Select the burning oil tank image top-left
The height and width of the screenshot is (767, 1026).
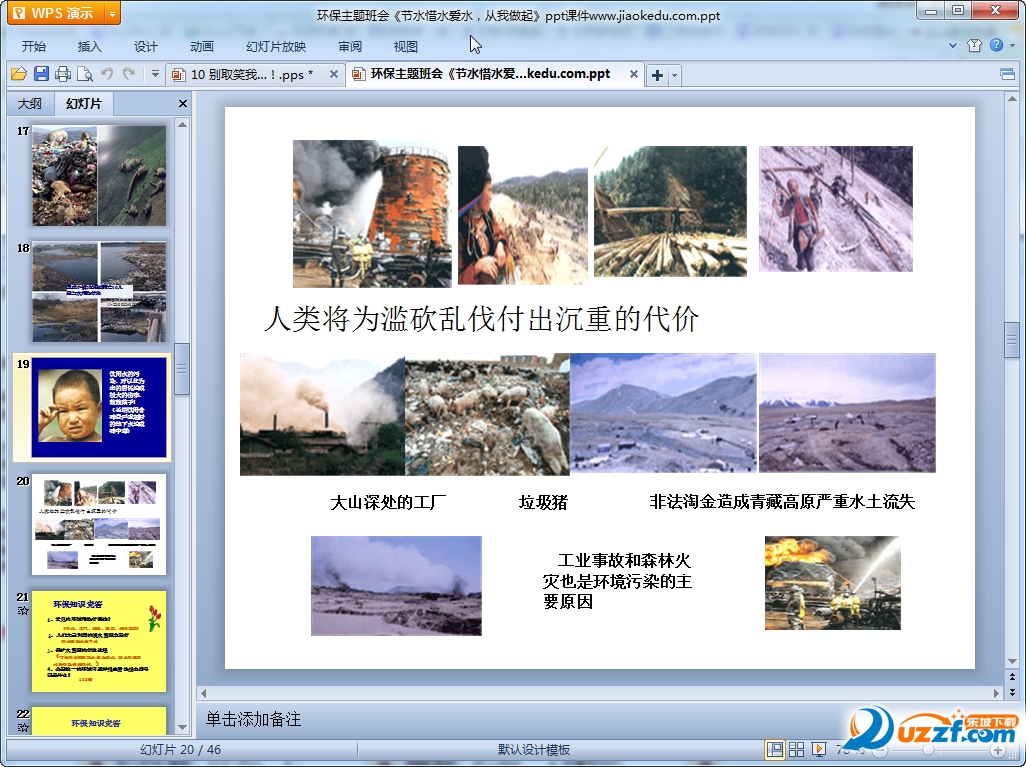pyautogui.click(x=372, y=213)
